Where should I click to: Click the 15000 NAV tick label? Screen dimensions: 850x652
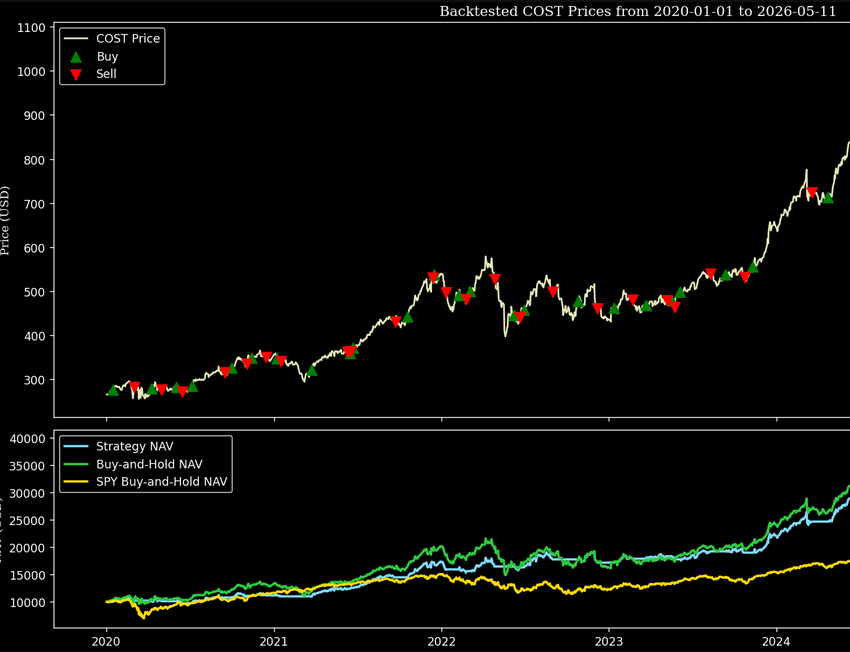tap(28, 575)
